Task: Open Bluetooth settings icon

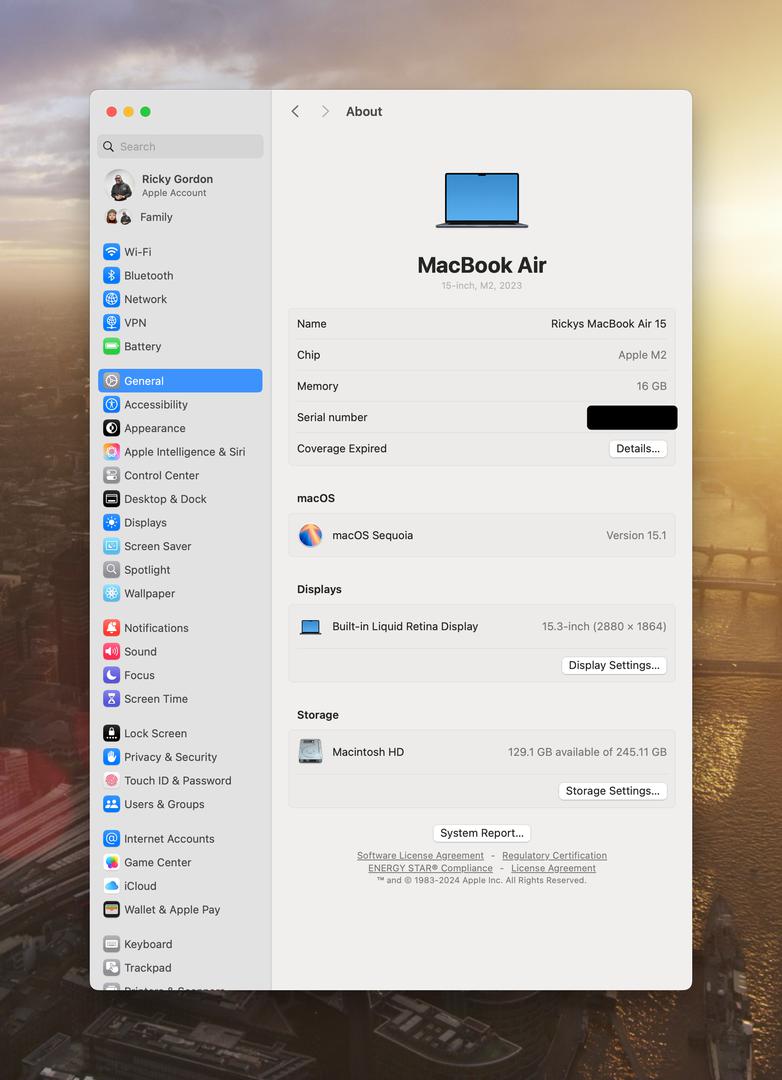Action: coord(112,276)
